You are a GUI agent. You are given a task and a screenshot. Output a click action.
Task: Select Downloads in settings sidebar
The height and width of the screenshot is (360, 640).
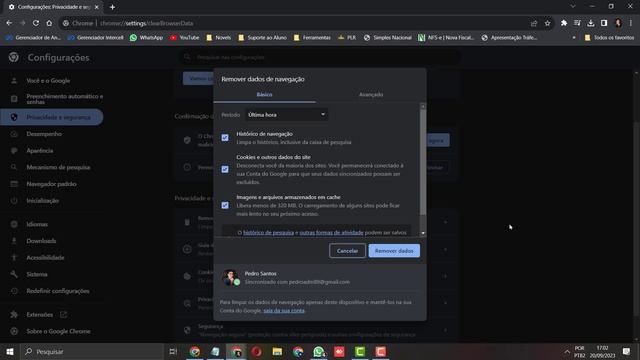[x=41, y=241]
